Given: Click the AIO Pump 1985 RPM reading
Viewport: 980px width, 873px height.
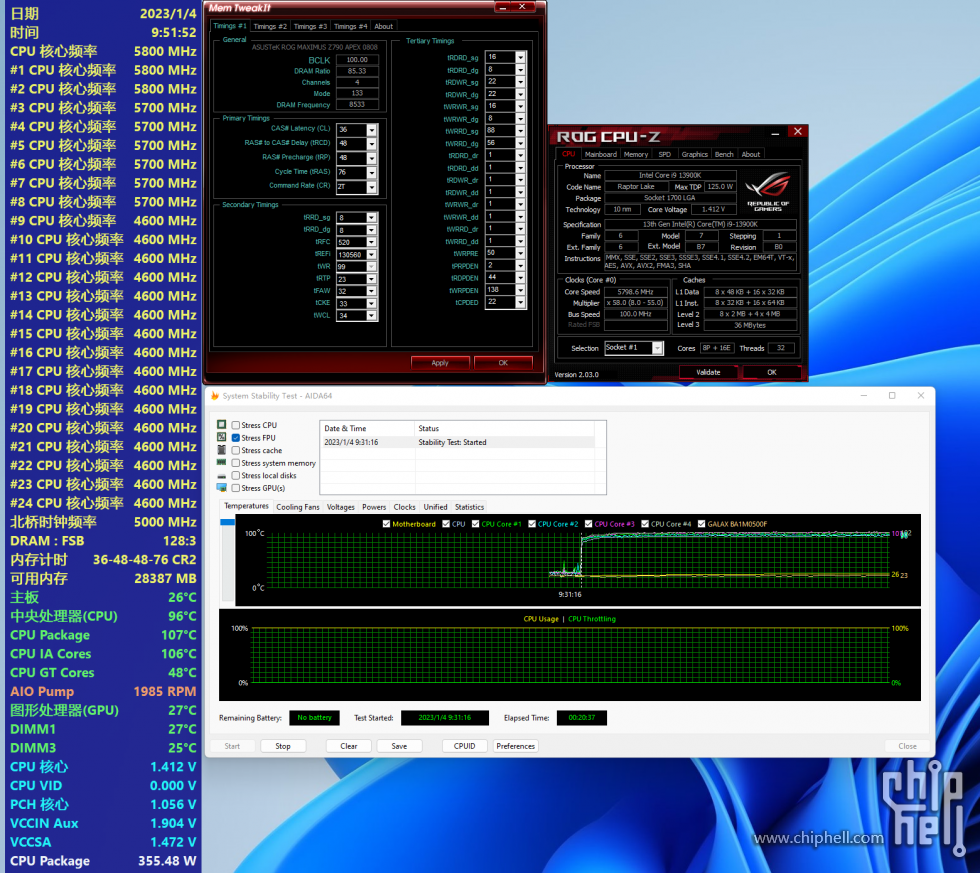Looking at the screenshot, I should [104, 692].
